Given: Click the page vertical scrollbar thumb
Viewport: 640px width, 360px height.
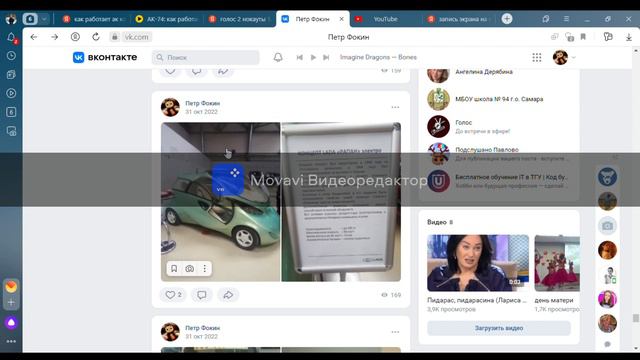Looking at the screenshot, I should pyautogui.click(x=636, y=318).
